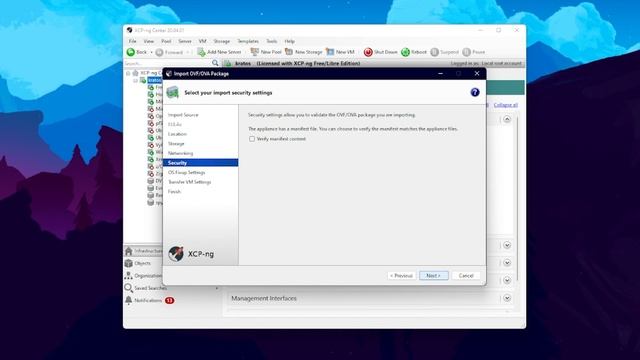
Task: Click the selected host server icon in tree
Action: 143,80
